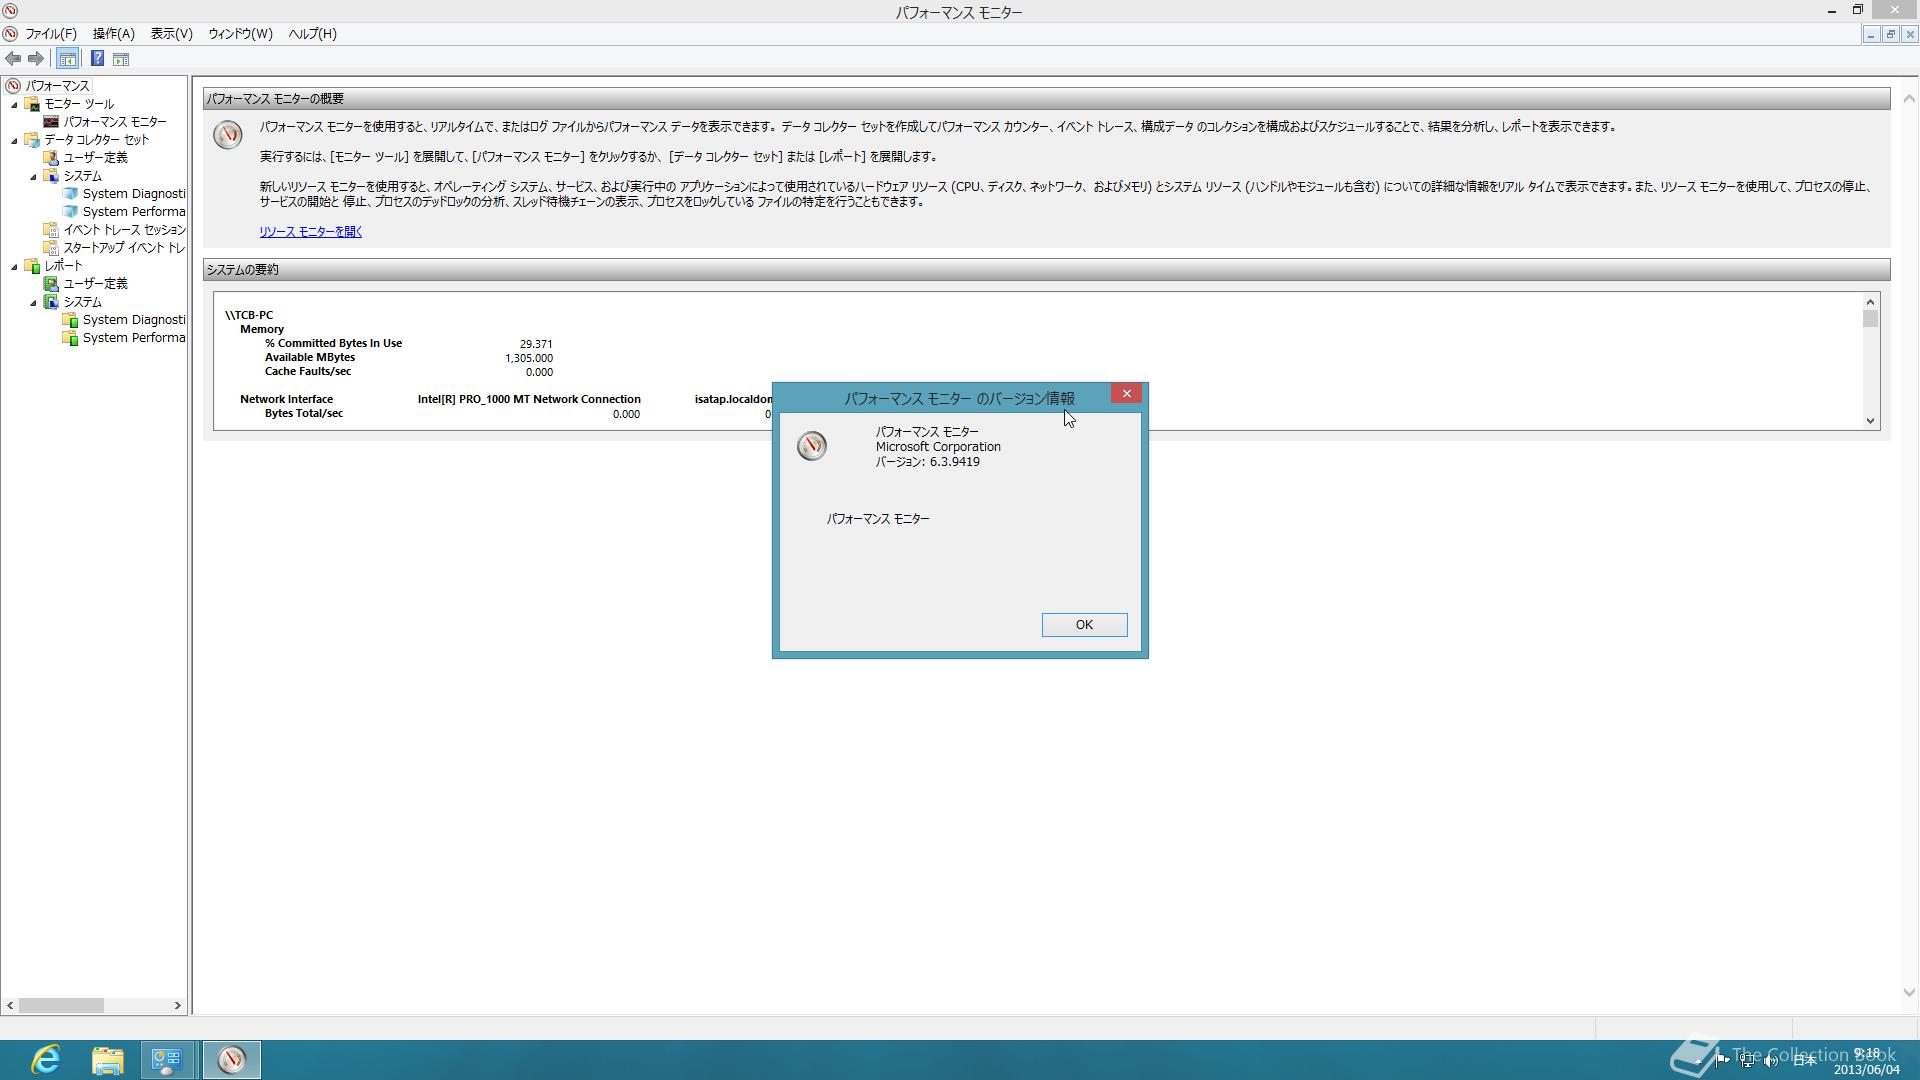Click the スタートアップ イベント トレース icon
Viewport: 1920px width, 1080px height.
click(x=51, y=248)
